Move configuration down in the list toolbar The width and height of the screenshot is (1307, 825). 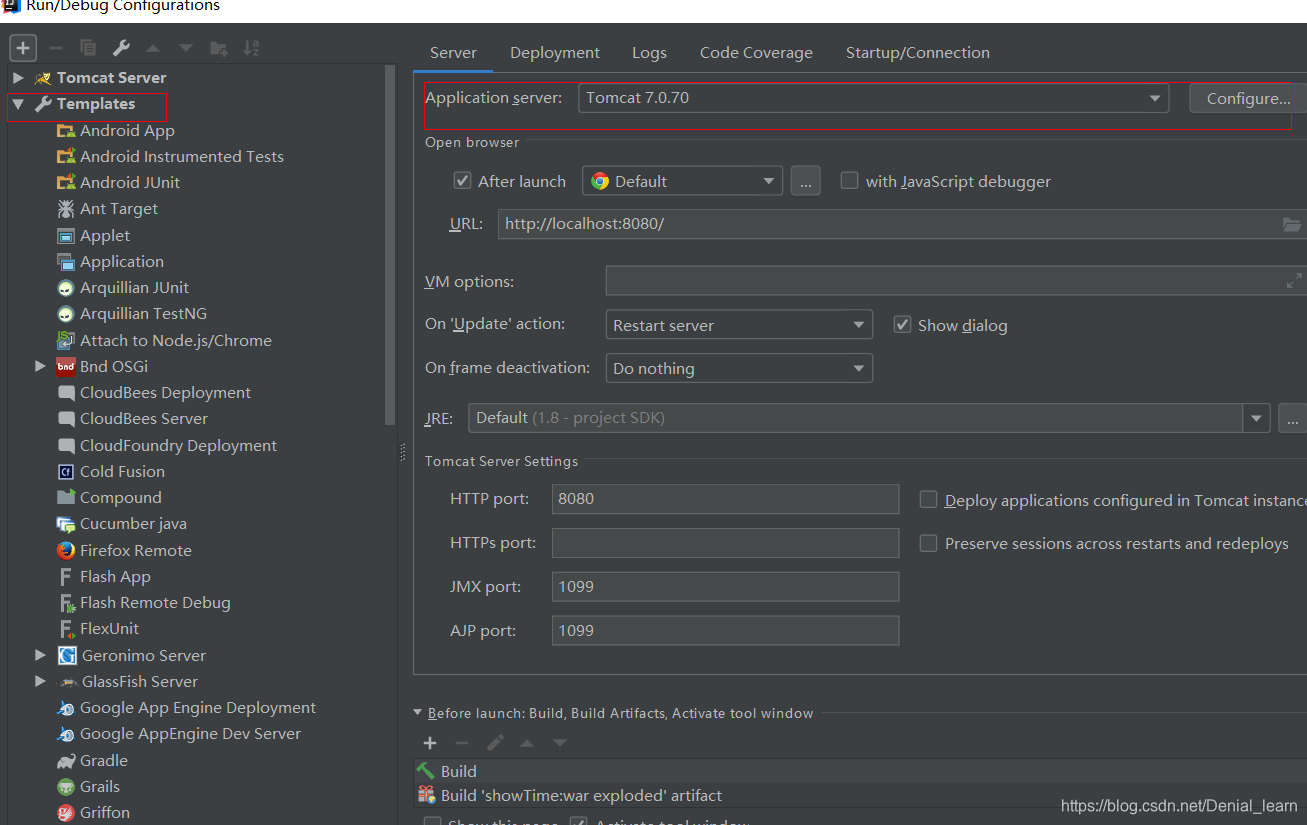point(186,48)
